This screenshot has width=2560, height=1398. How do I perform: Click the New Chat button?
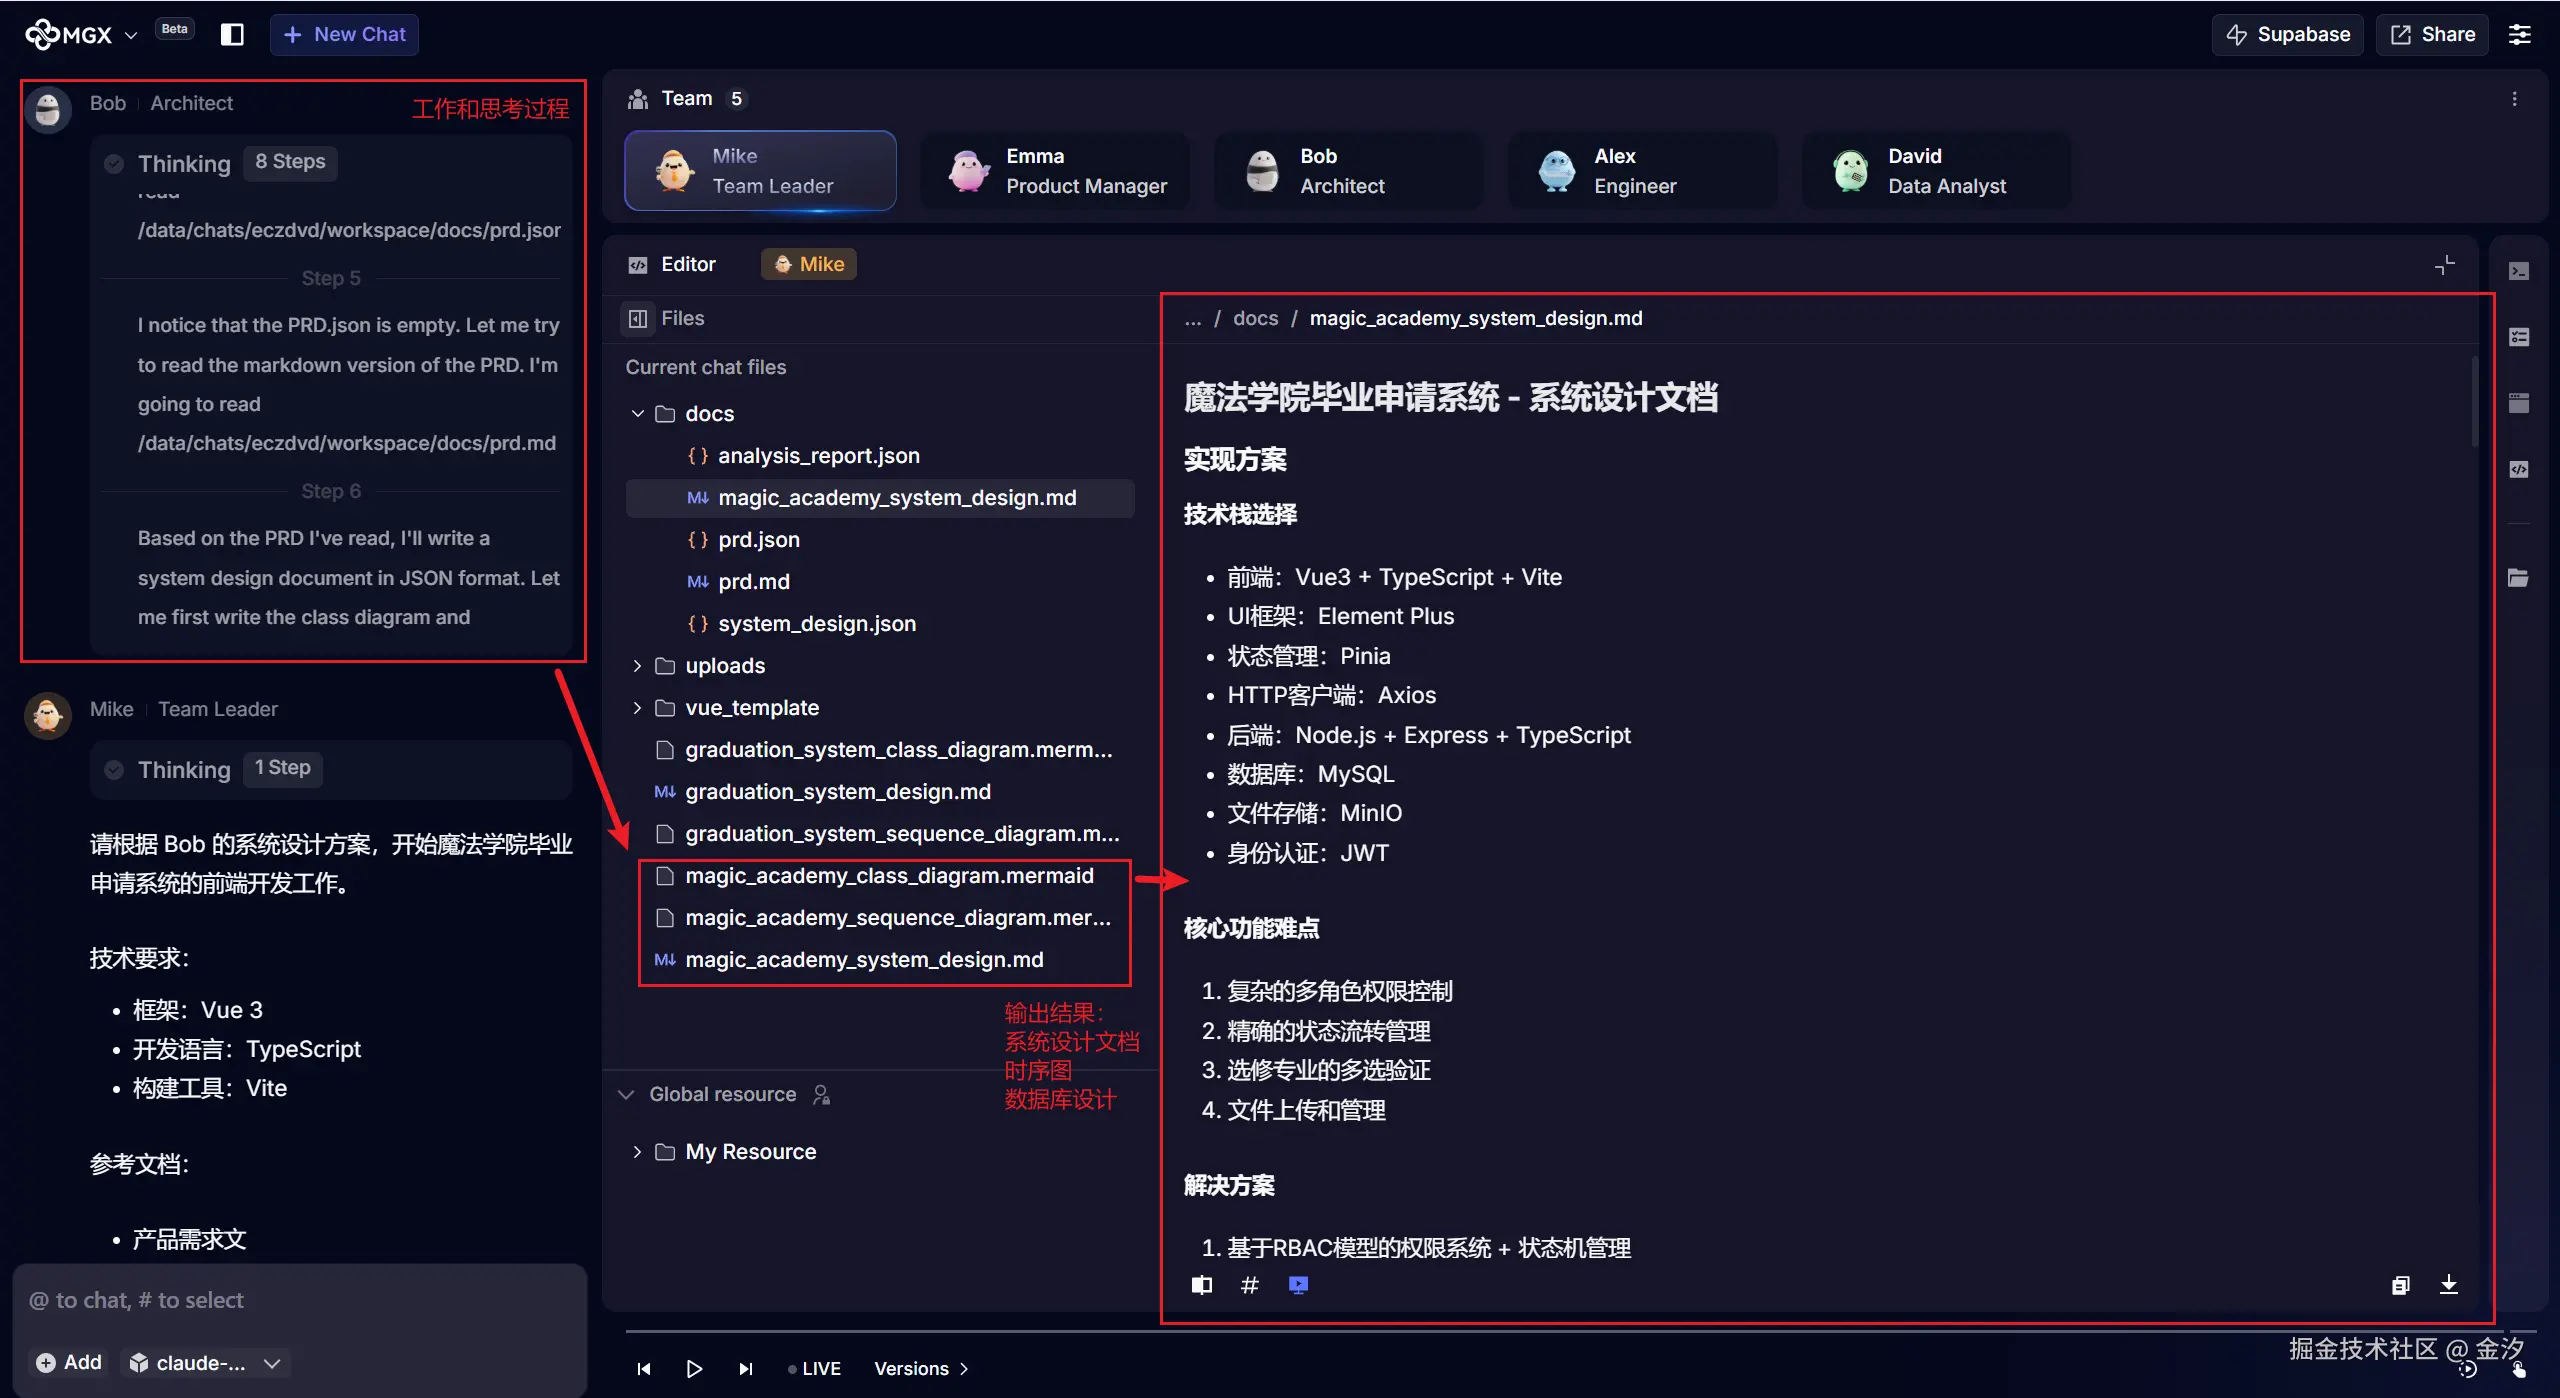344,34
